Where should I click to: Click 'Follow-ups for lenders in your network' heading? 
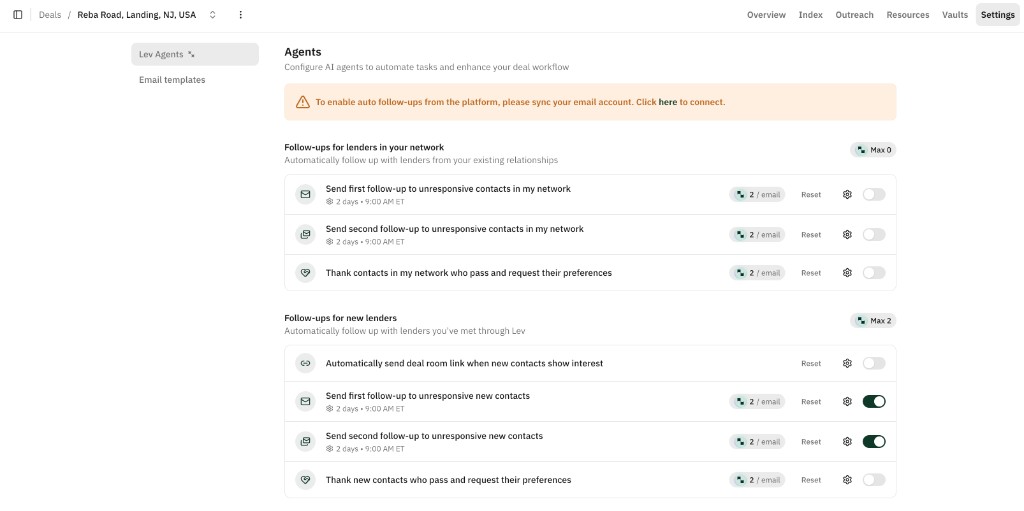[x=364, y=147]
